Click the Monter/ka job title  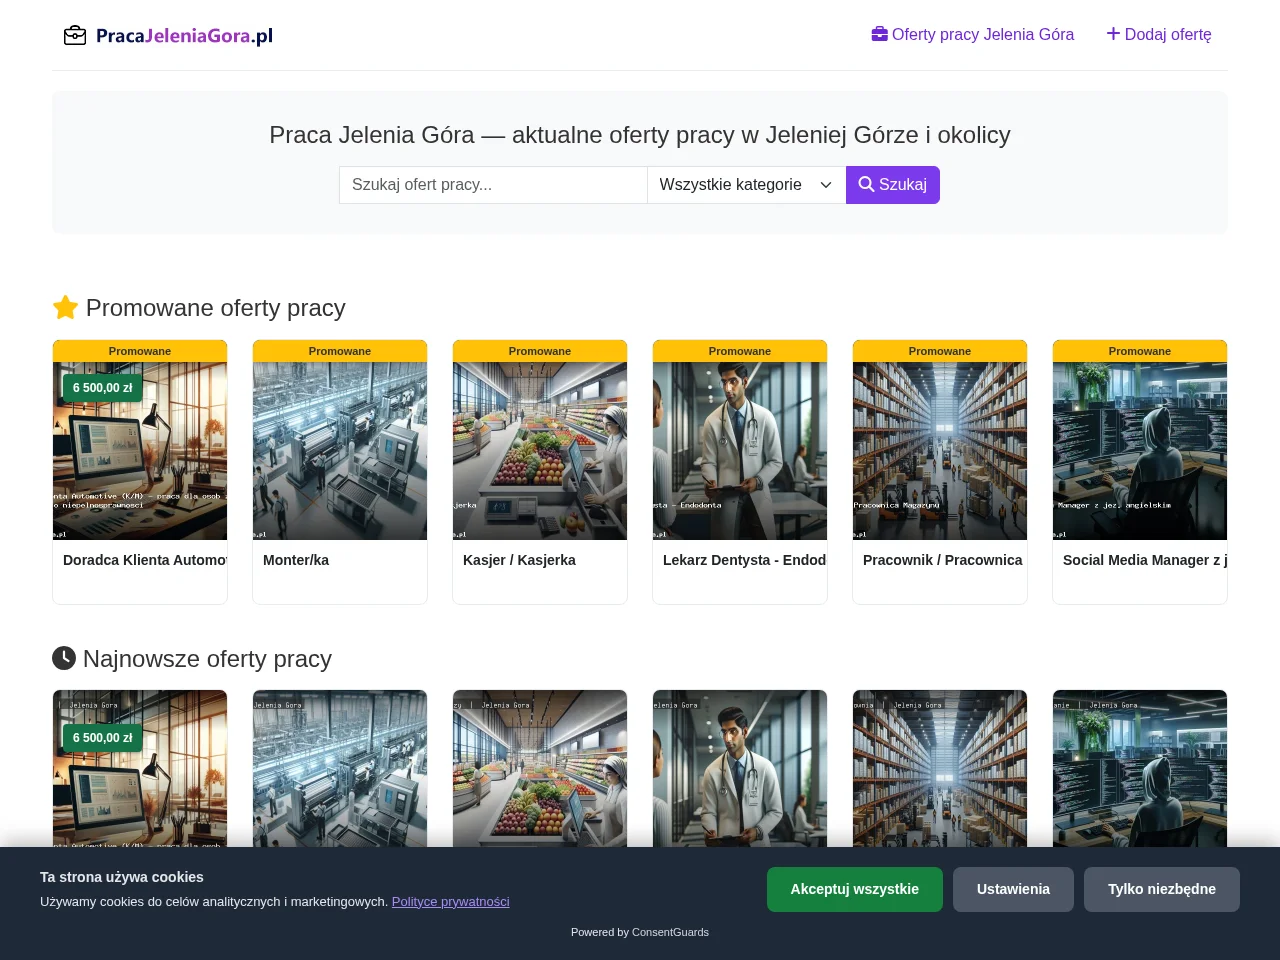[x=296, y=560]
